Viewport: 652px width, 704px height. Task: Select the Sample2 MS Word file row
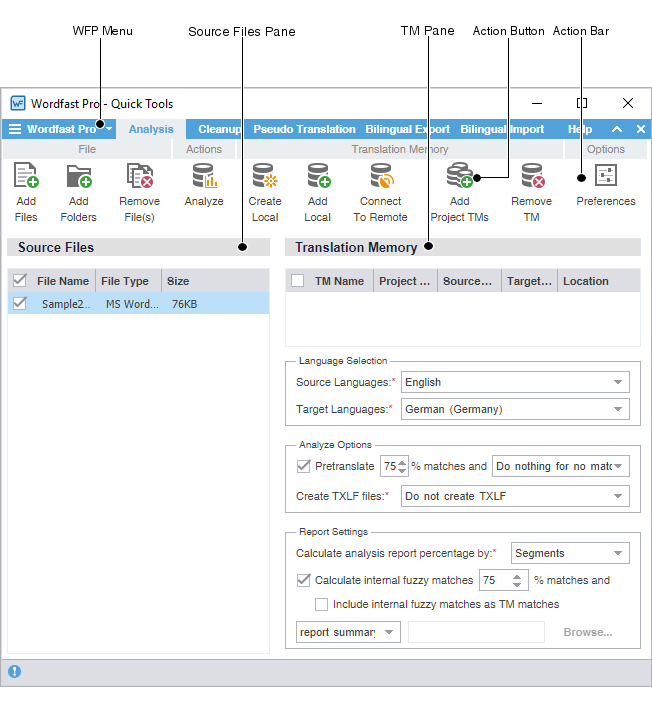pyautogui.click(x=138, y=304)
